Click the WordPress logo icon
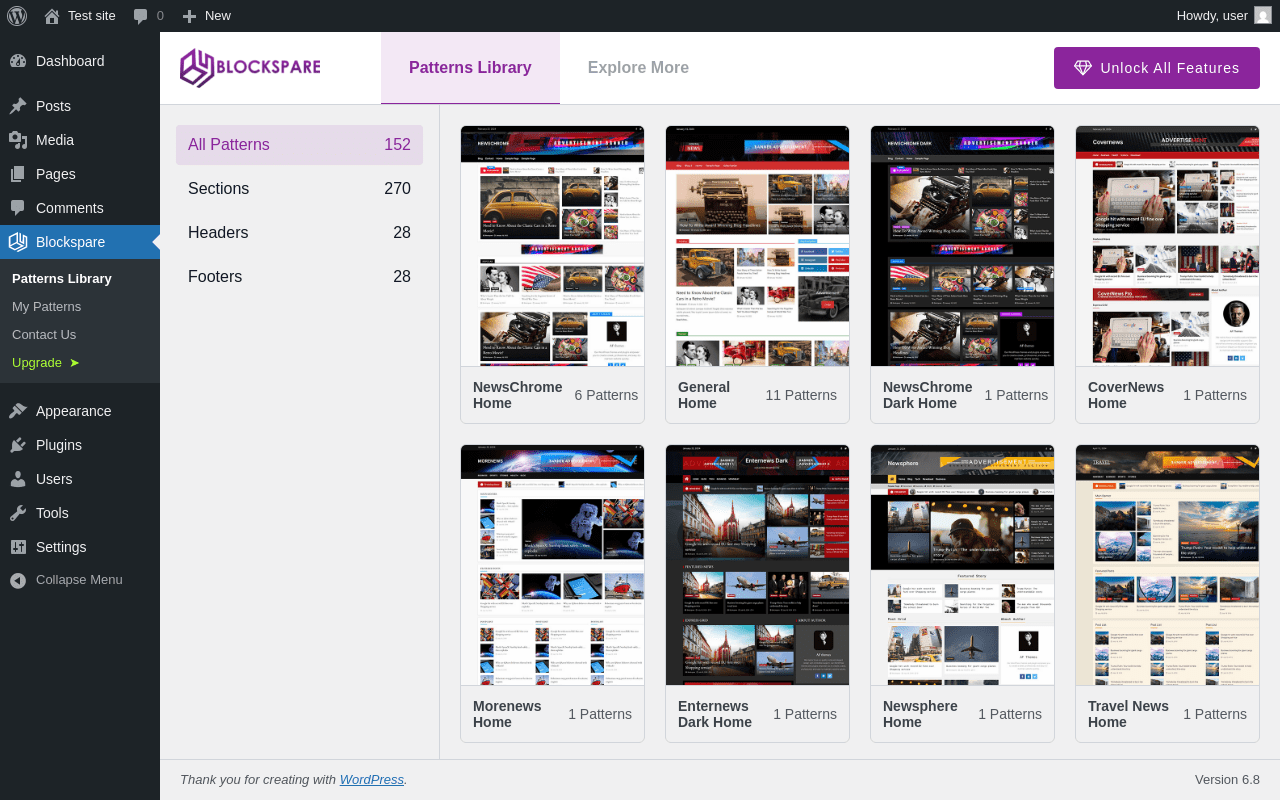1280x800 pixels. 16,16
